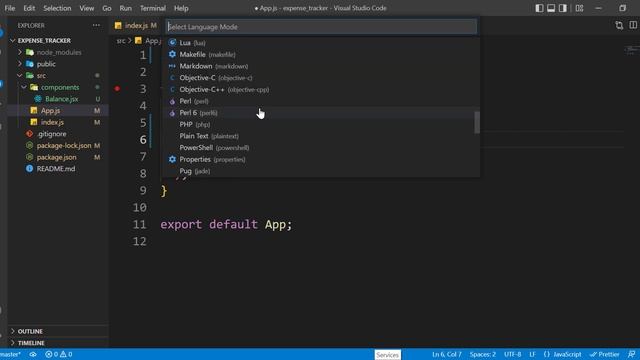Collapse the EXPENSE_TRACKER root folder
The height and width of the screenshot is (360, 640).
click(44, 40)
